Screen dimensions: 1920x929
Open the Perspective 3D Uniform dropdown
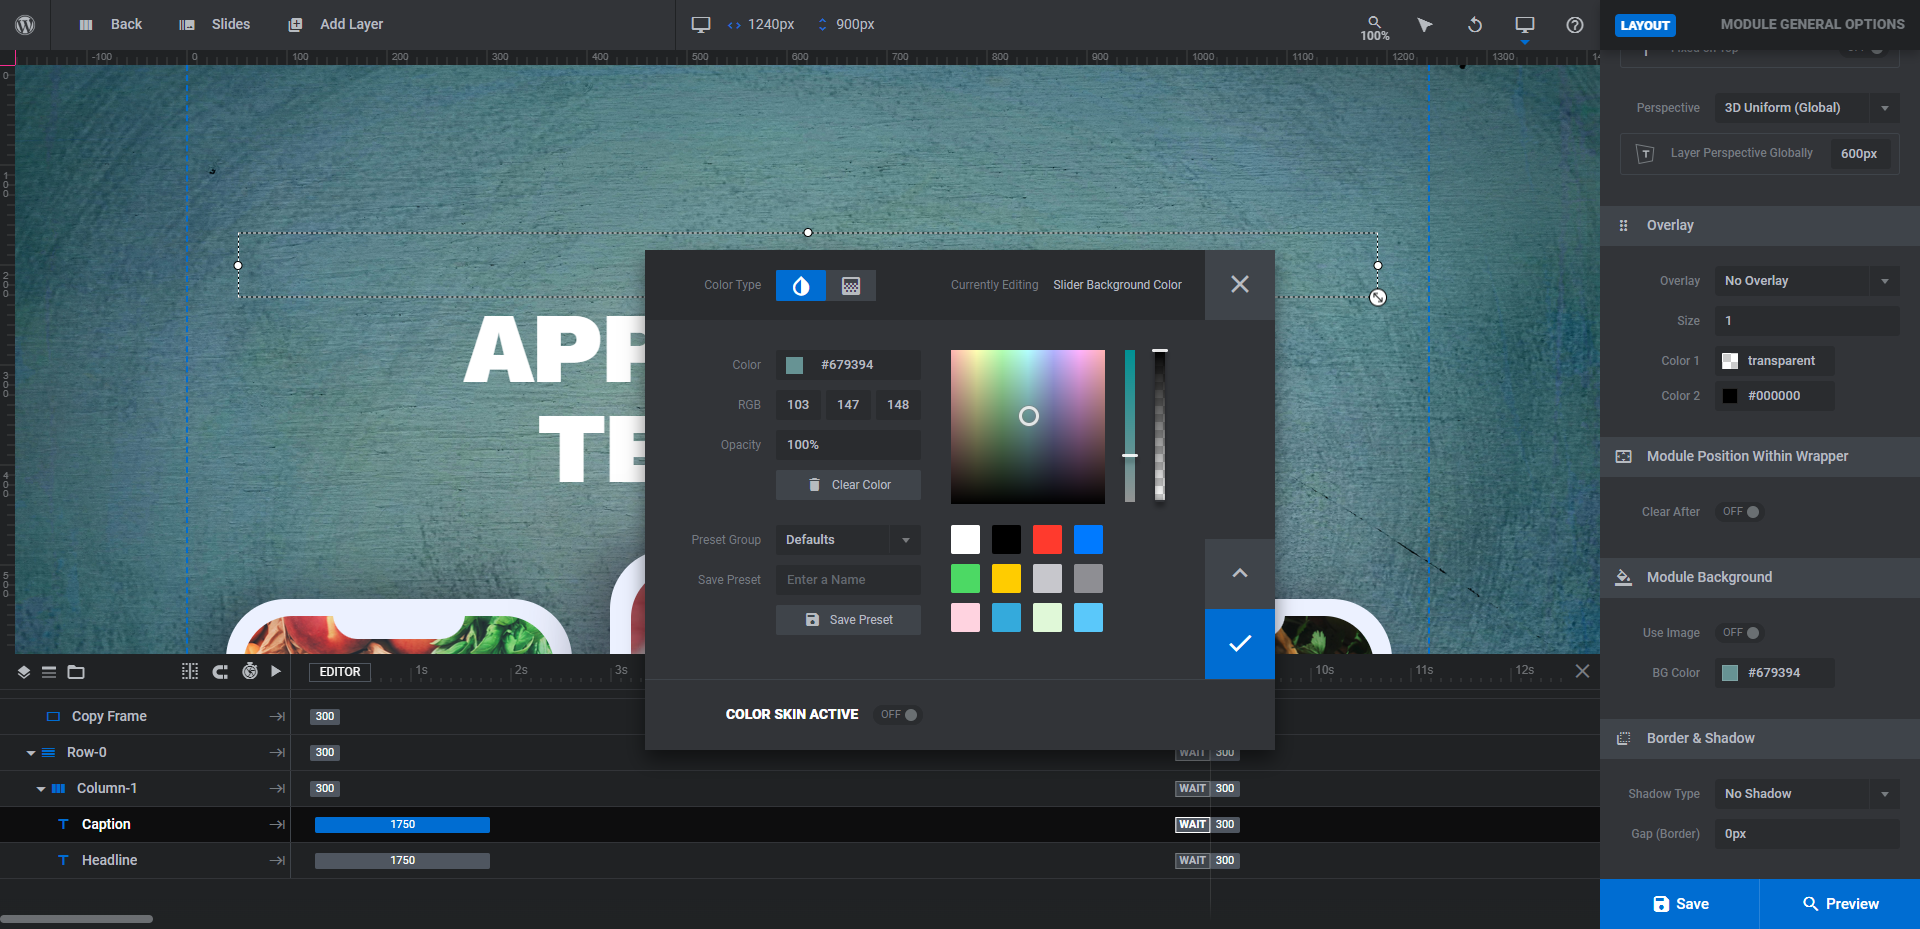[1807, 108]
